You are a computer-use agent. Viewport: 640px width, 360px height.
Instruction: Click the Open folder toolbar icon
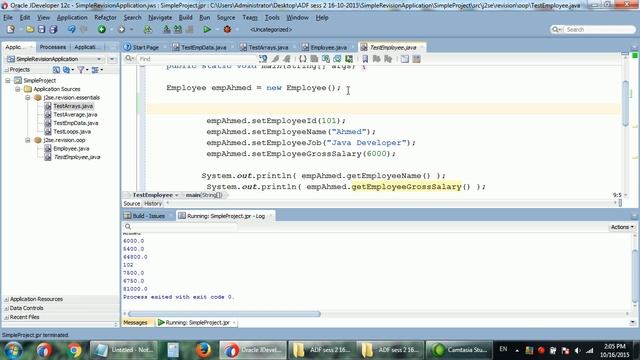[x=30, y=29]
